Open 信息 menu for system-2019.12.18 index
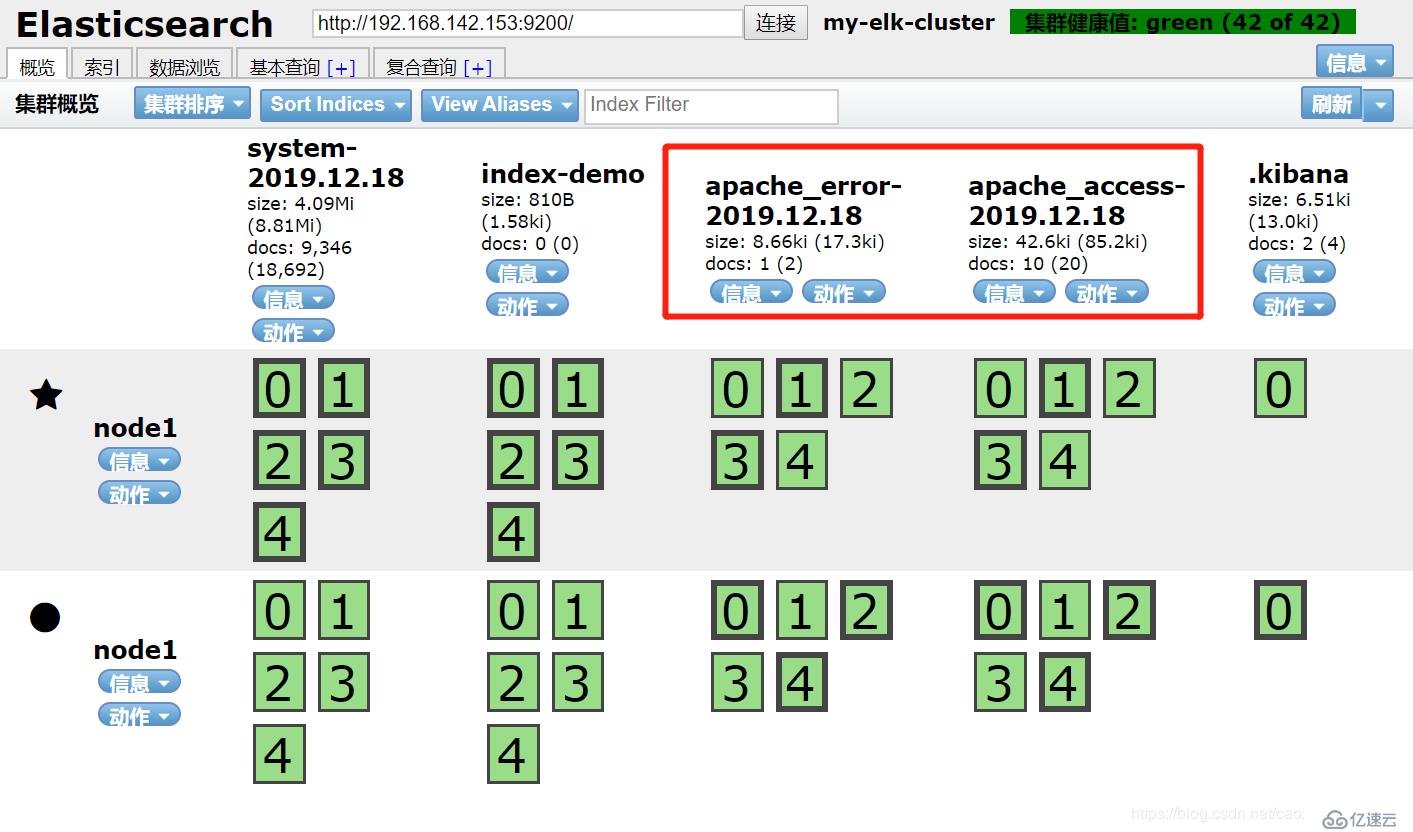Image resolution: width=1413 pixels, height=832 pixels. click(293, 298)
